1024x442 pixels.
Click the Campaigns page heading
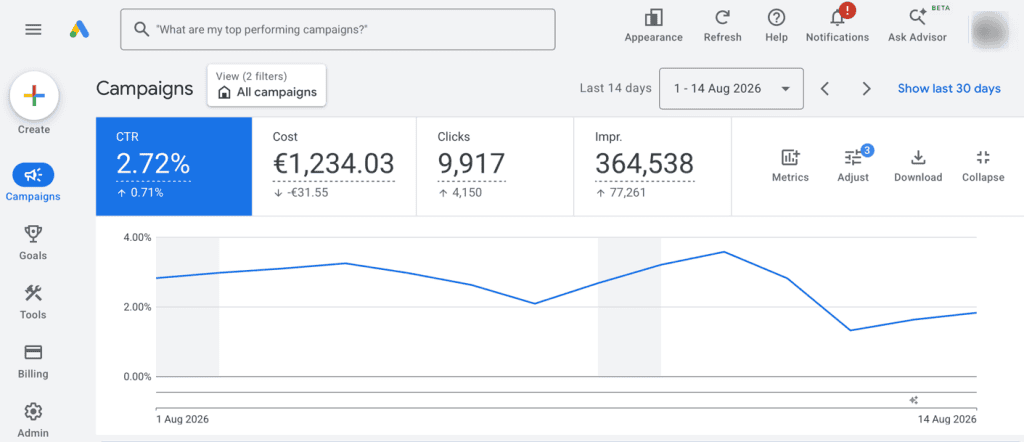(x=144, y=88)
